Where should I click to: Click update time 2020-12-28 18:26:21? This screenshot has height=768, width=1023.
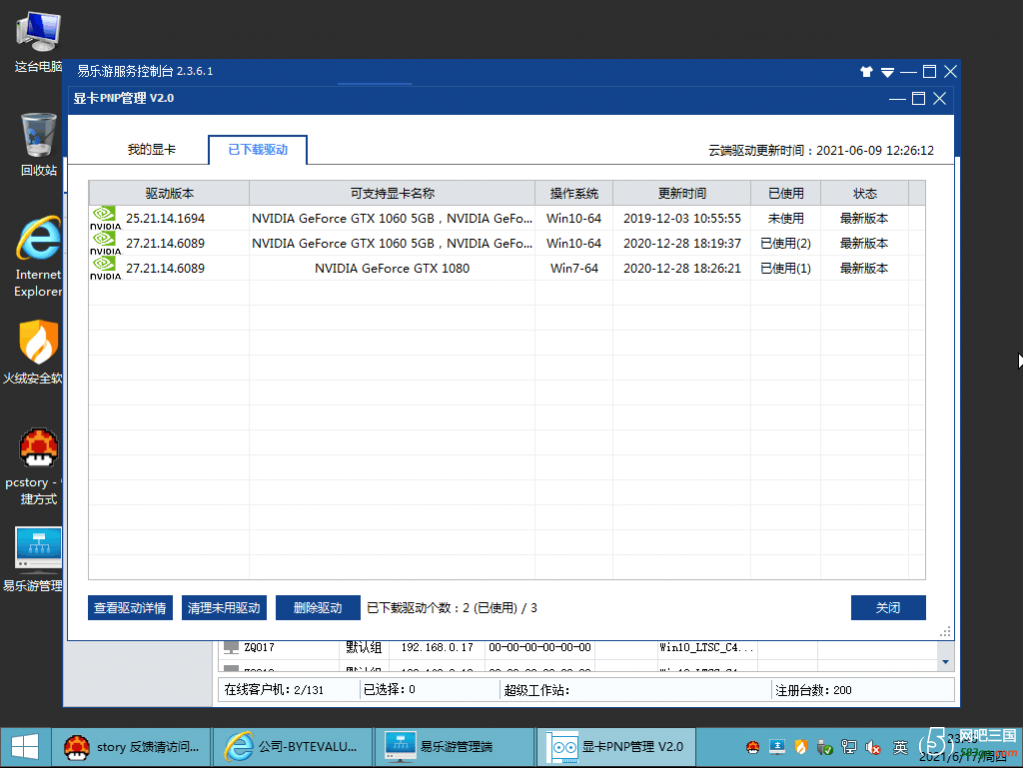click(682, 268)
